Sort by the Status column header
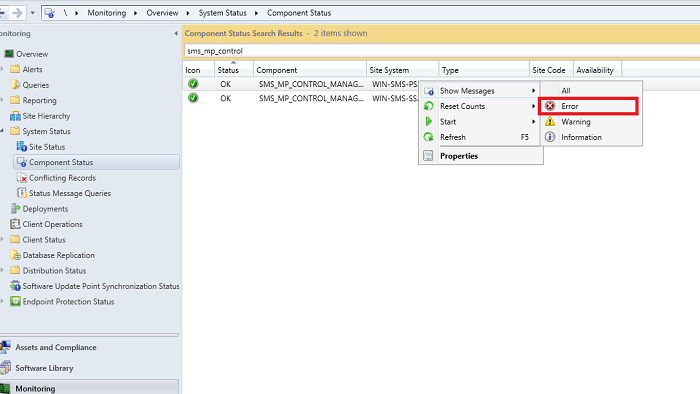 point(233,70)
